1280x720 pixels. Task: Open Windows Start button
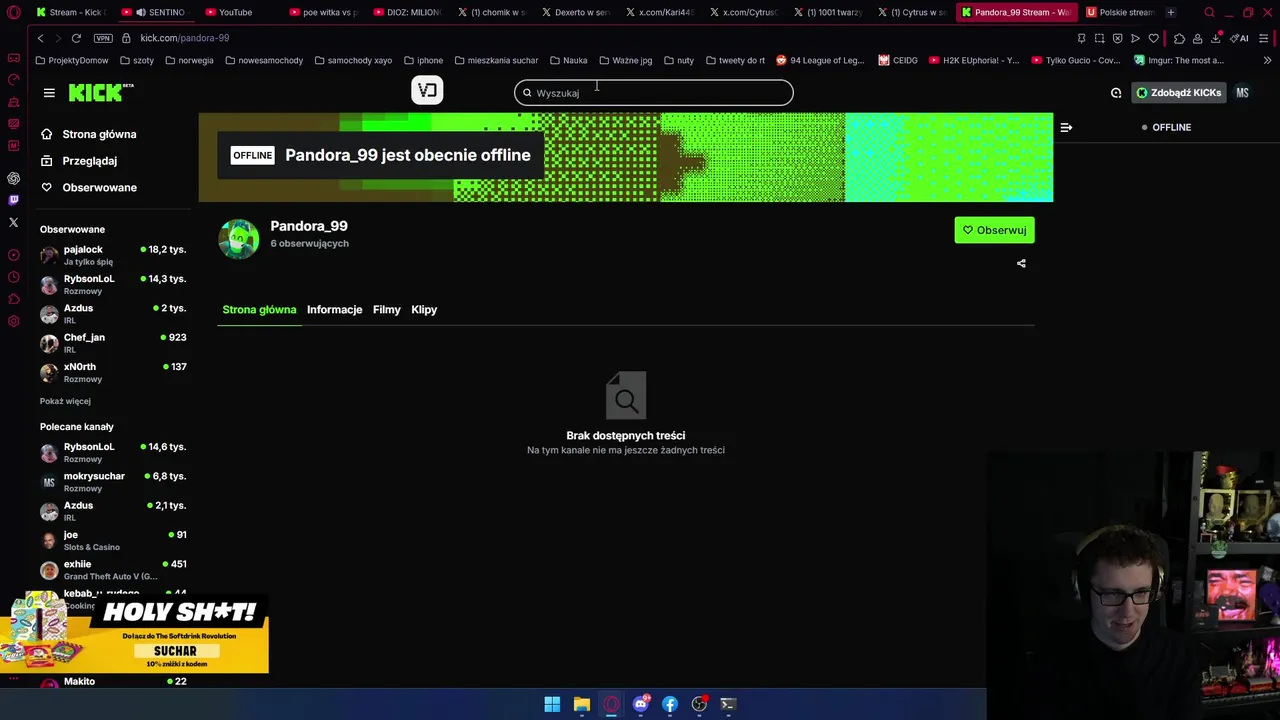pyautogui.click(x=552, y=704)
